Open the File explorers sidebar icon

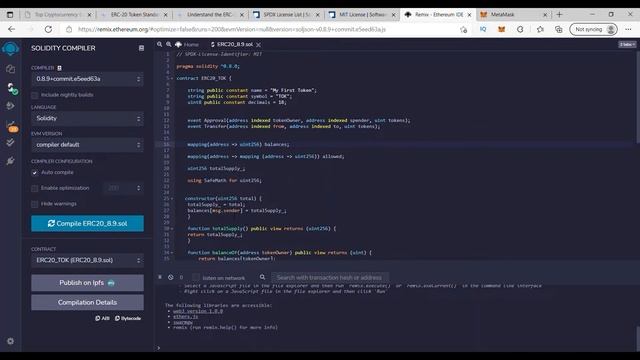11,69
